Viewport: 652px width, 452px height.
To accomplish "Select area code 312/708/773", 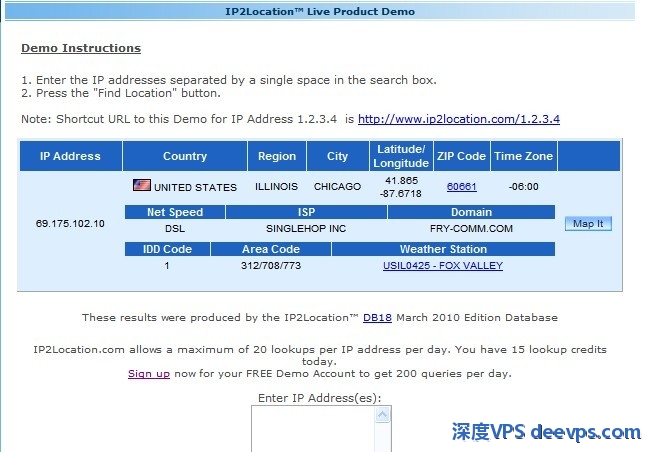I will pyautogui.click(x=271, y=266).
